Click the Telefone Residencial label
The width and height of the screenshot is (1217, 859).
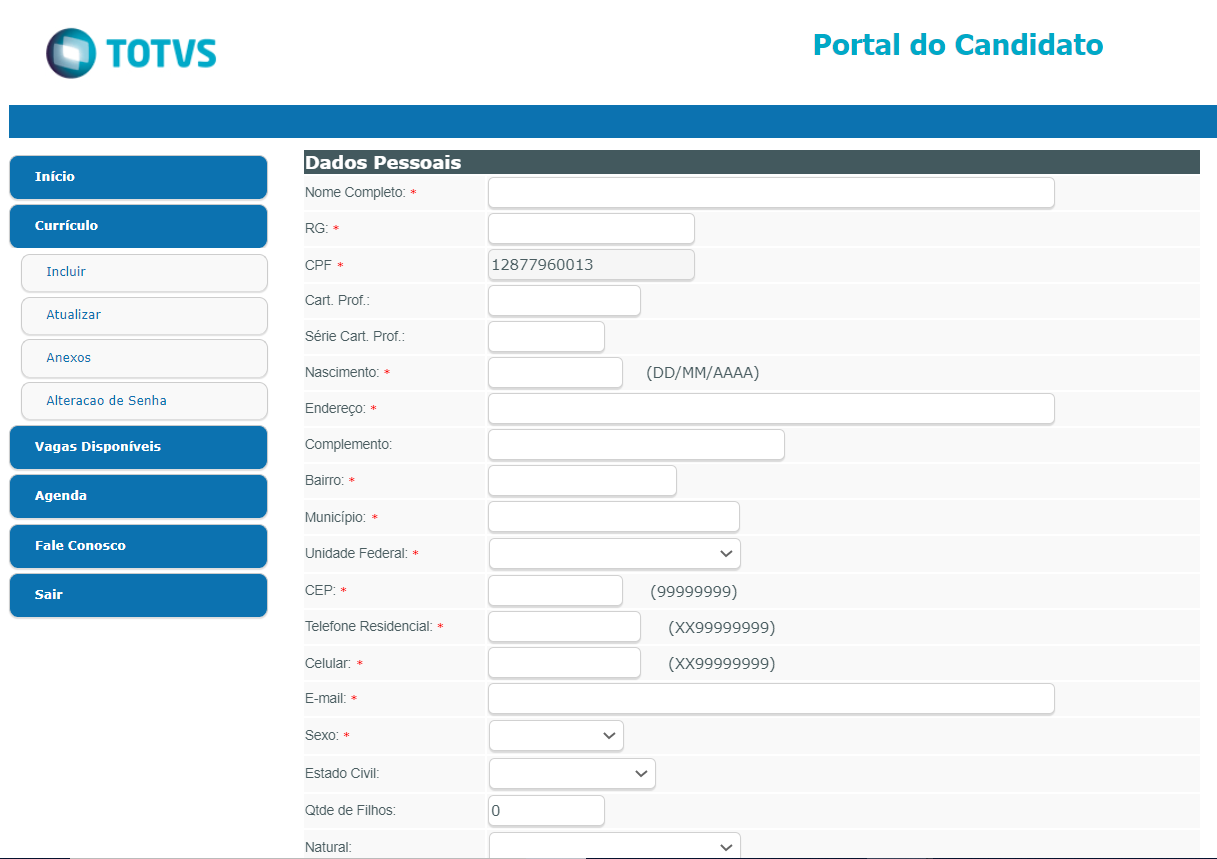[368, 626]
